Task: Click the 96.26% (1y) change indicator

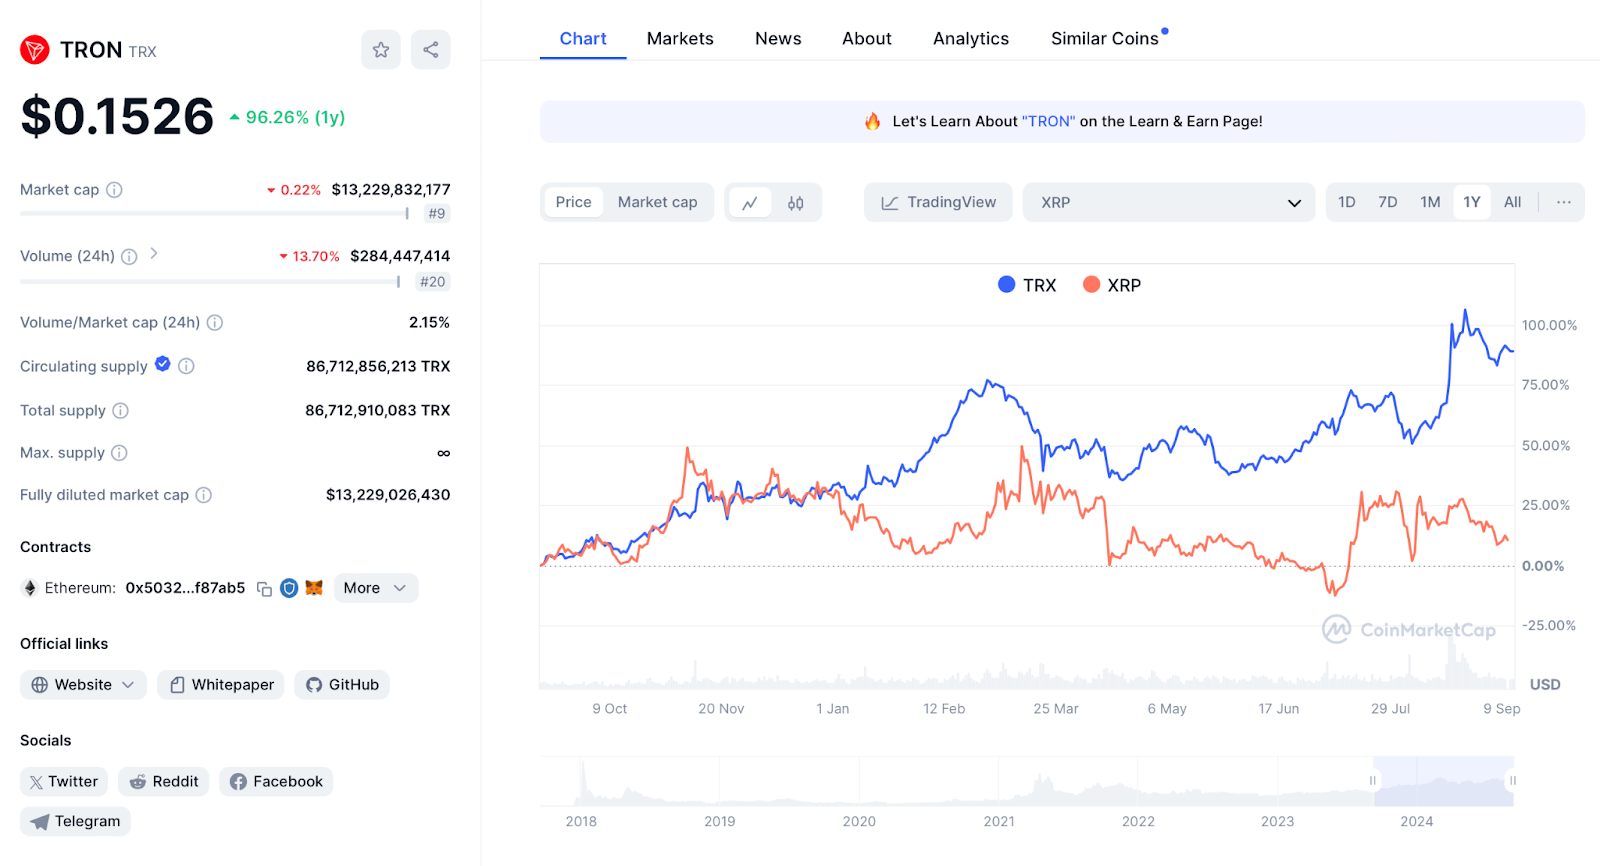Action: [287, 117]
